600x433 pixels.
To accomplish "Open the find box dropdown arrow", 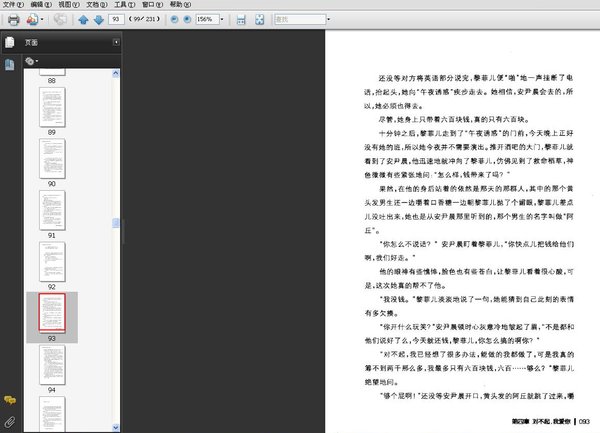I will click(x=330, y=19).
